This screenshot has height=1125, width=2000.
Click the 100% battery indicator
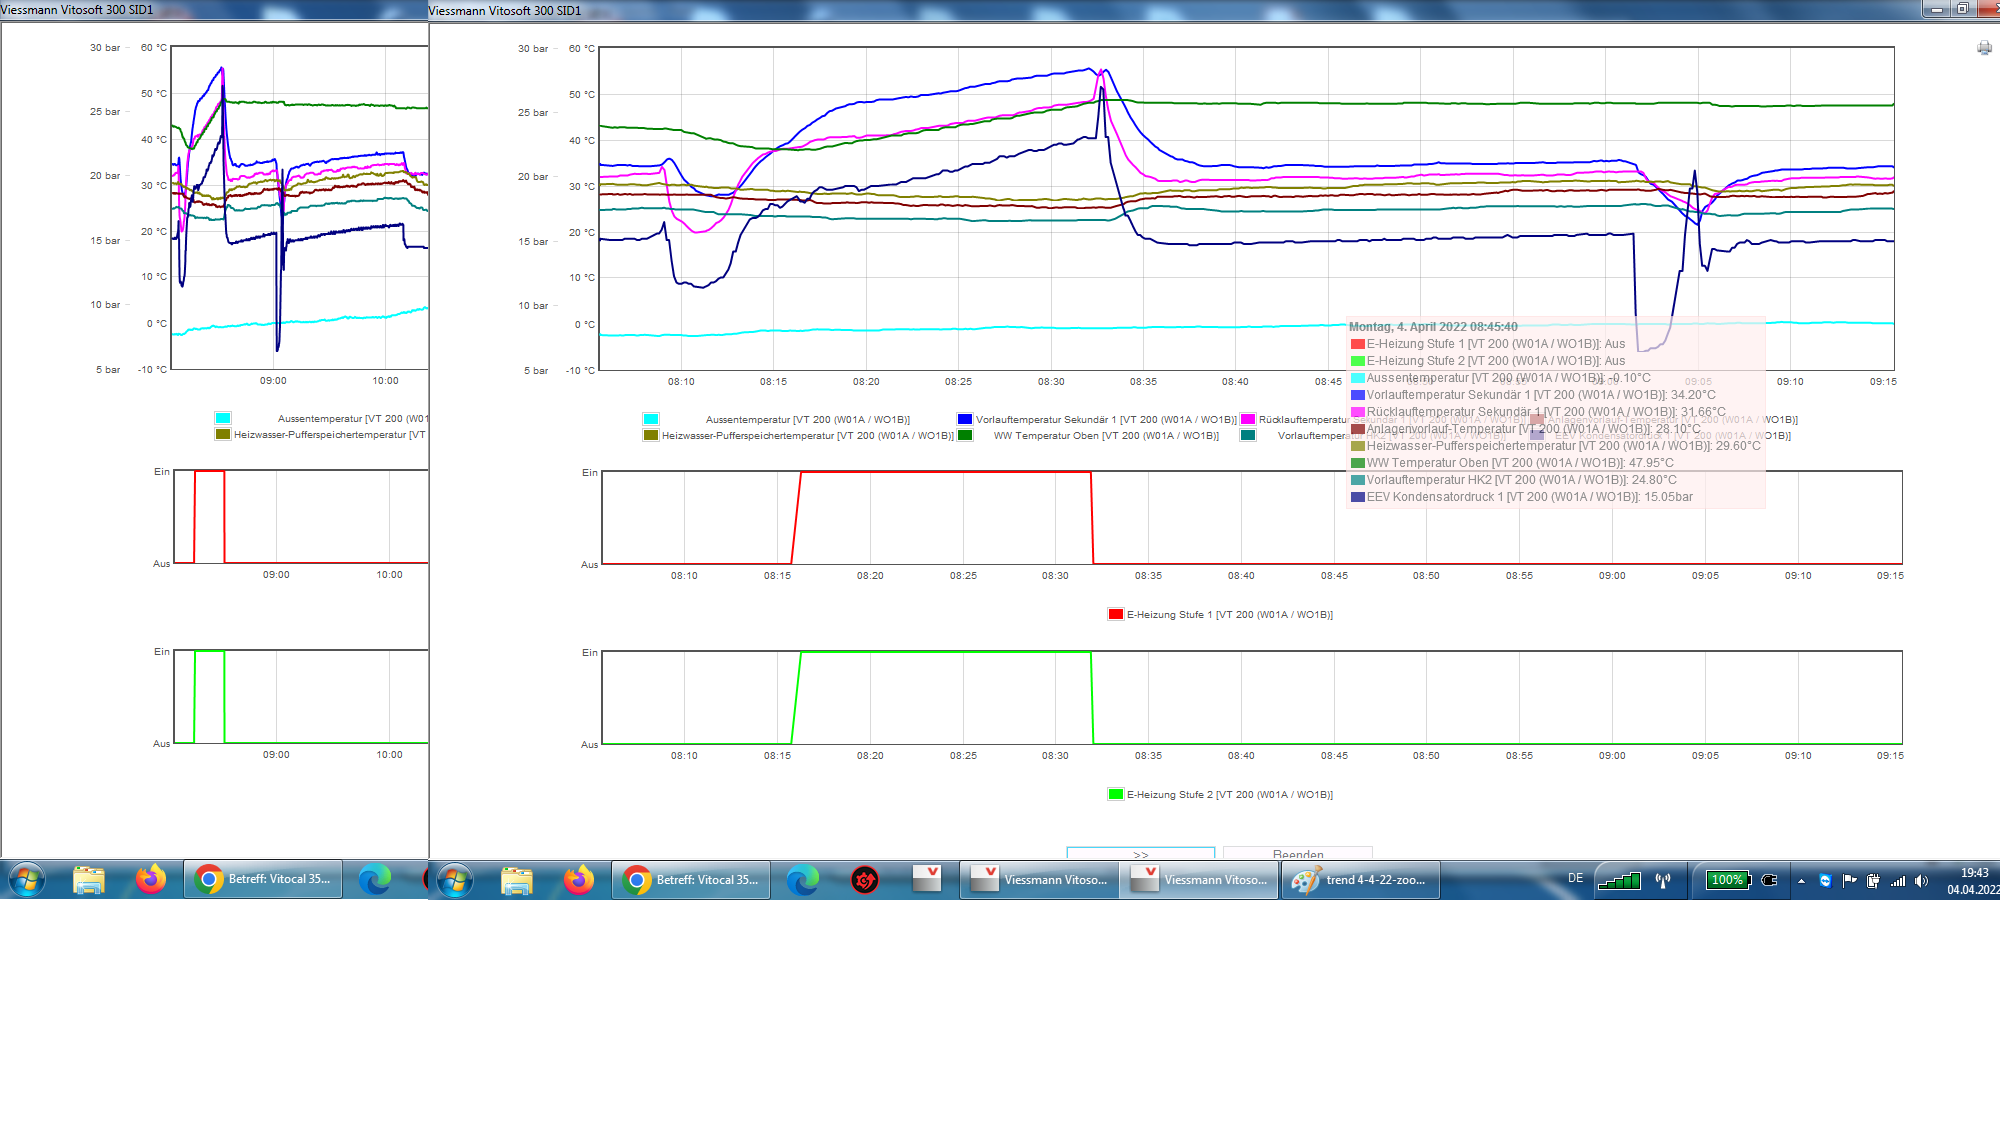(x=1728, y=880)
